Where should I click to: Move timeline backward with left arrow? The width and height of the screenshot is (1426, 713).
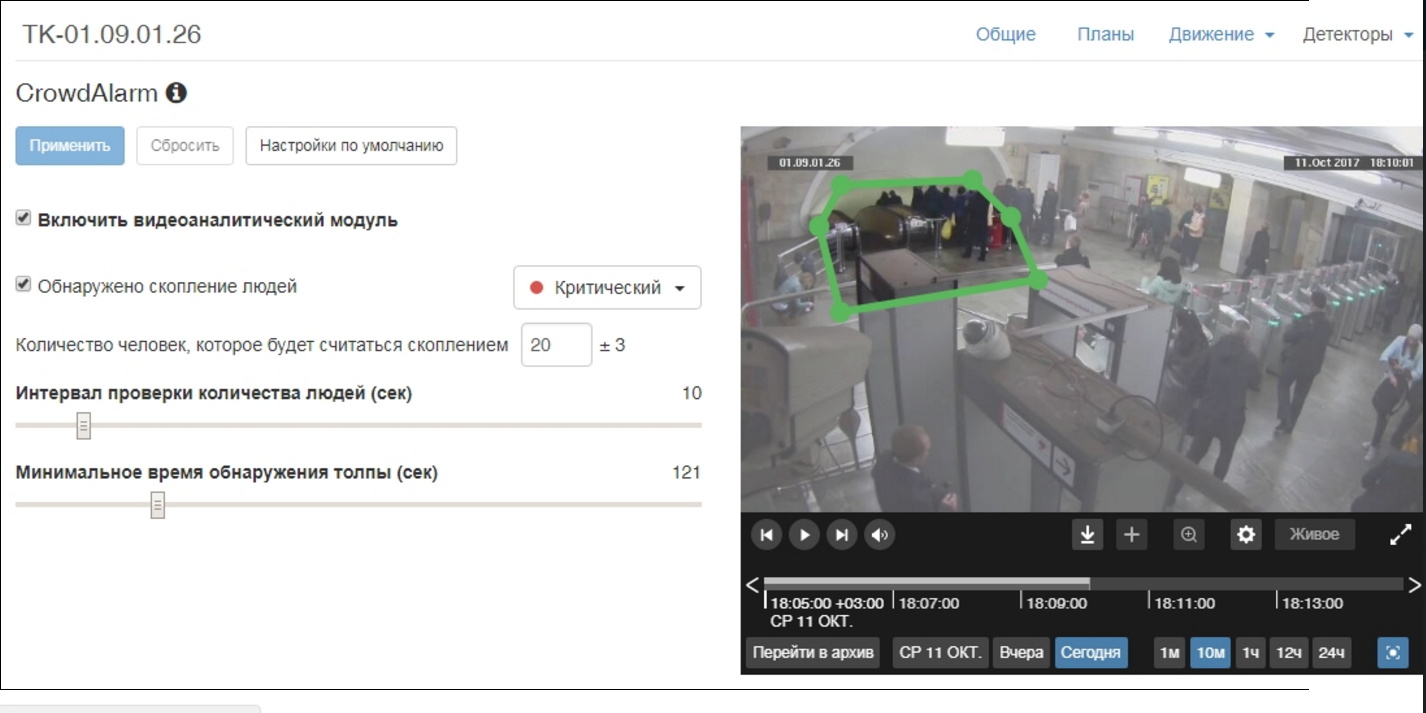click(753, 585)
